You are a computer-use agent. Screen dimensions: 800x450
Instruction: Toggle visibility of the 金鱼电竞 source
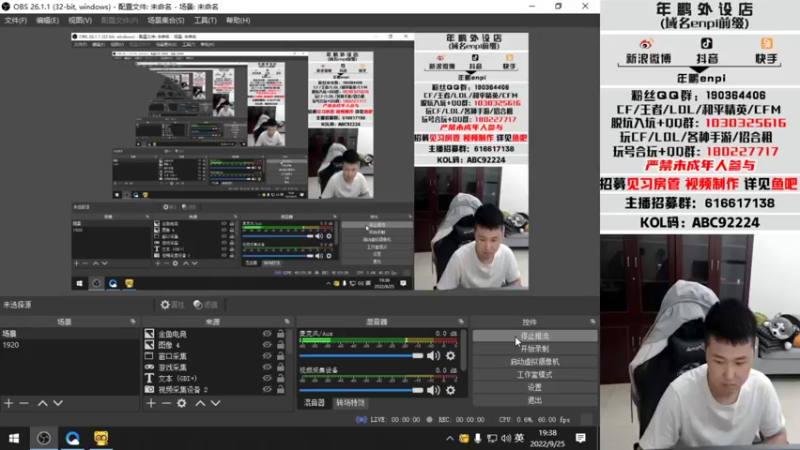267,334
